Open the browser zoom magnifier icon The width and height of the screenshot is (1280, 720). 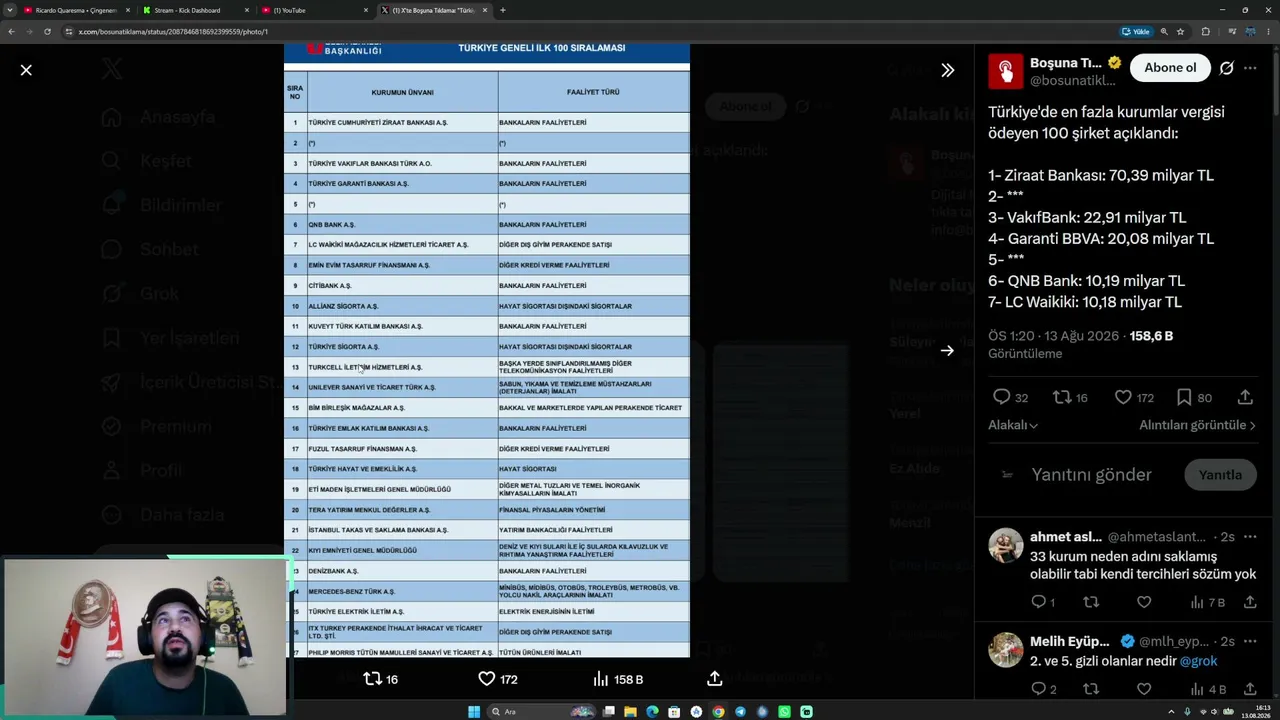click(x=1164, y=32)
